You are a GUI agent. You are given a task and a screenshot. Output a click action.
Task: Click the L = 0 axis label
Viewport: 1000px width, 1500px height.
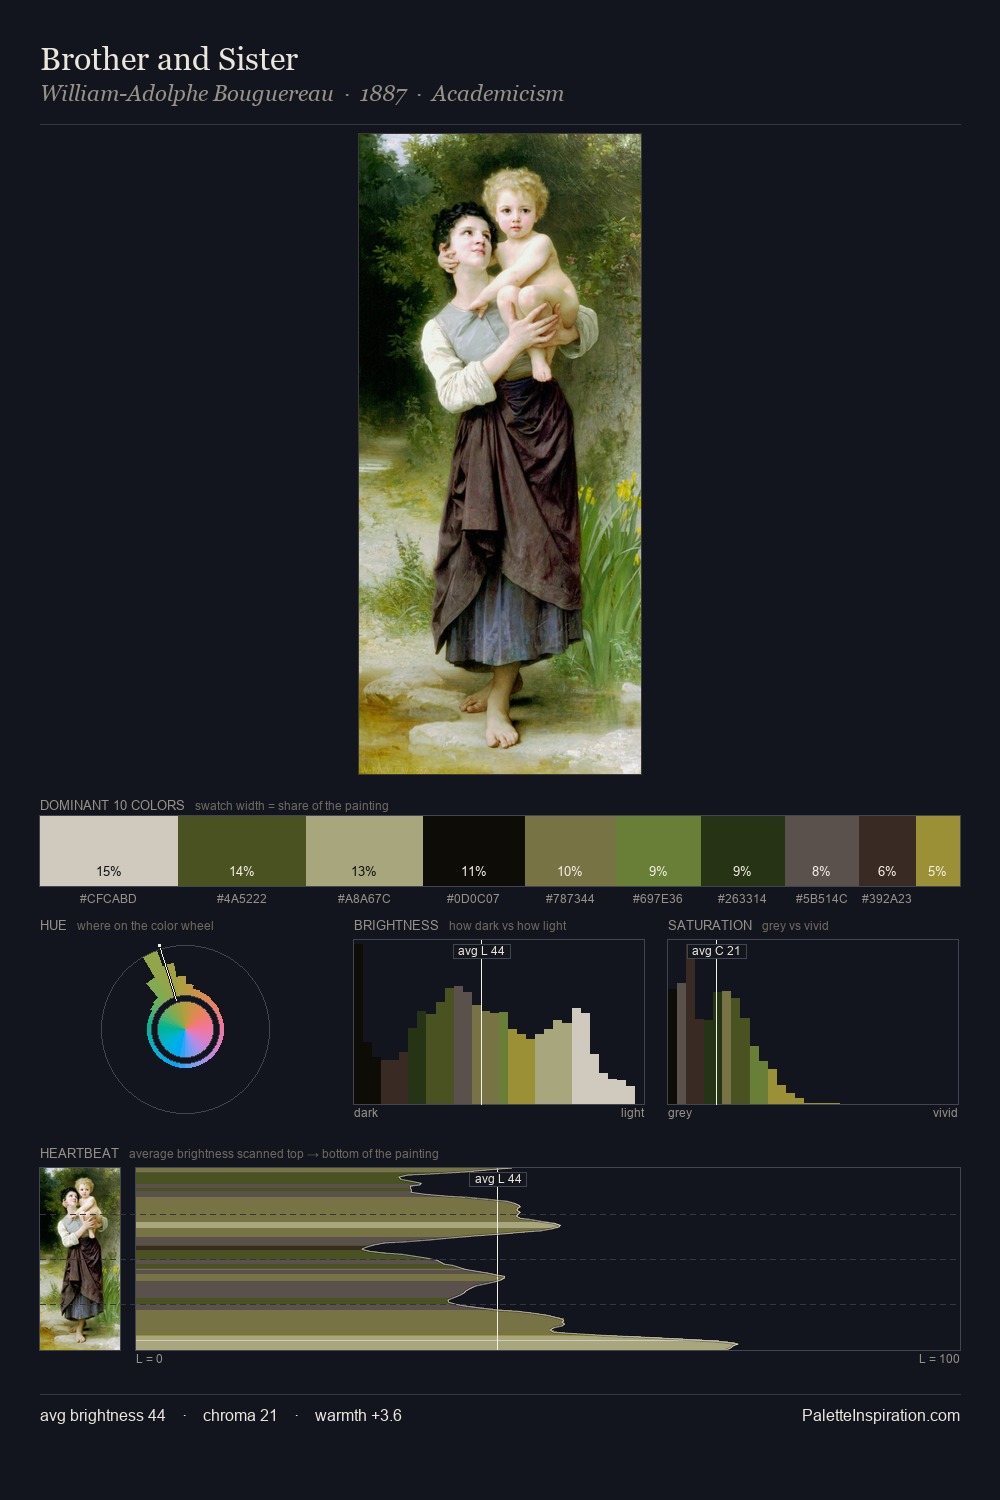click(149, 1359)
